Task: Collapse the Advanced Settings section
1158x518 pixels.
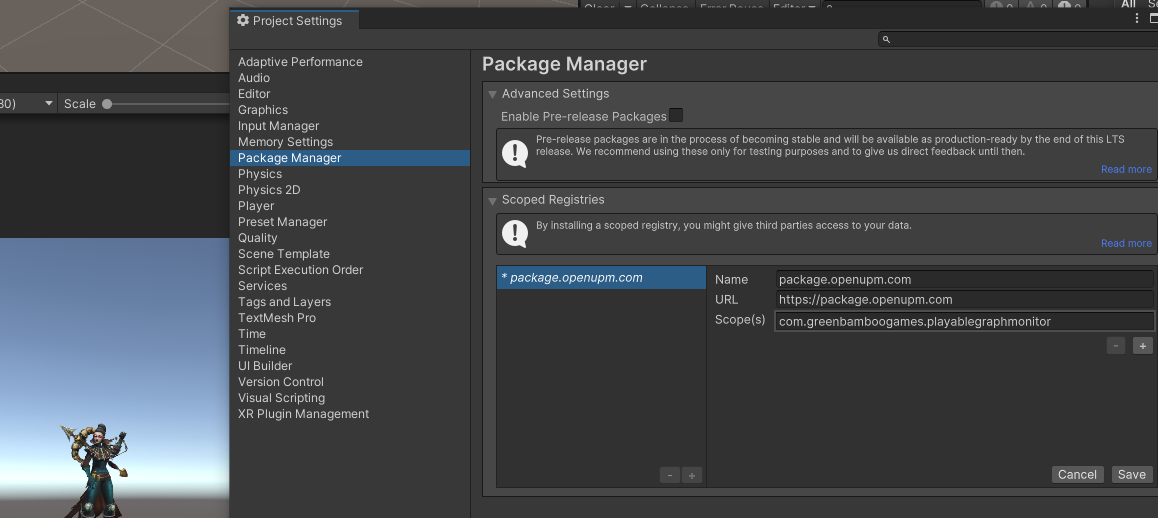Action: pyautogui.click(x=492, y=94)
